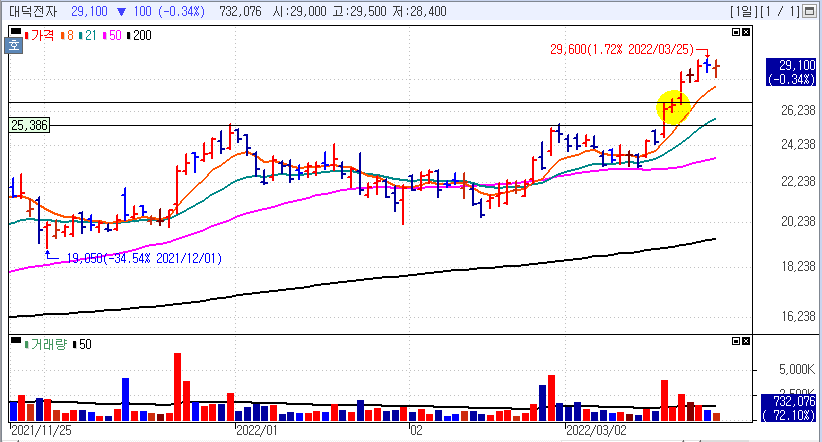Click the blue 호 quote button
Screen dimensions: 822x442
[x=14, y=46]
